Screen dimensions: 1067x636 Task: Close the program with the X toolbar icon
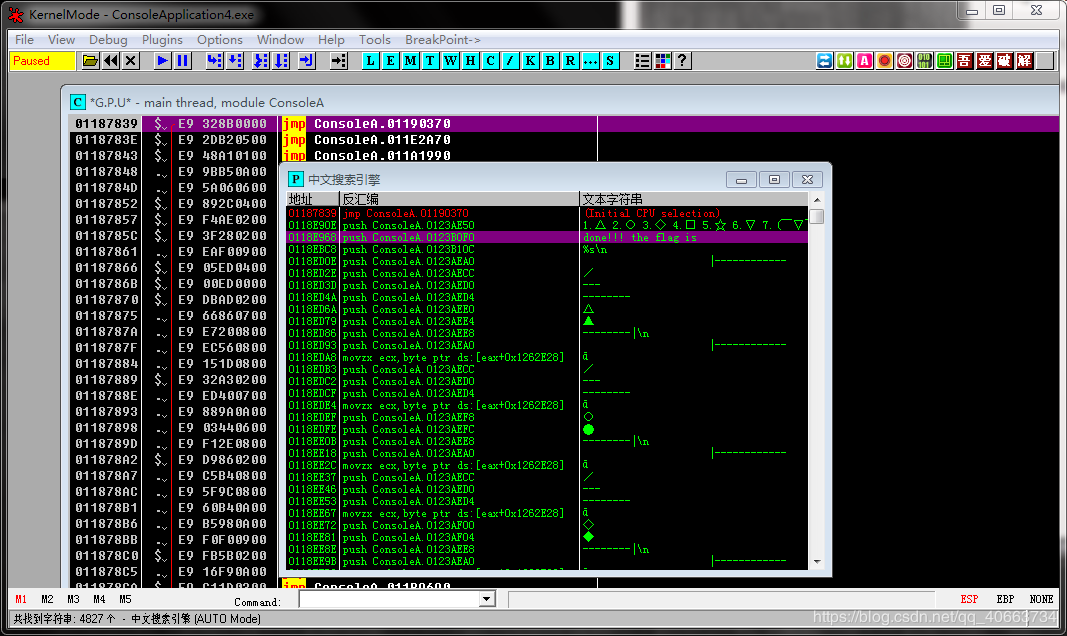[131, 61]
